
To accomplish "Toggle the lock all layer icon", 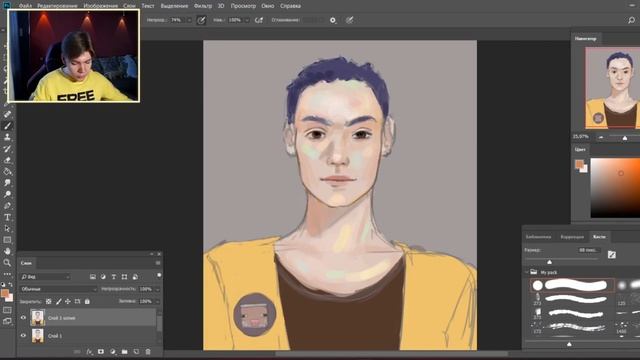I will (x=87, y=301).
